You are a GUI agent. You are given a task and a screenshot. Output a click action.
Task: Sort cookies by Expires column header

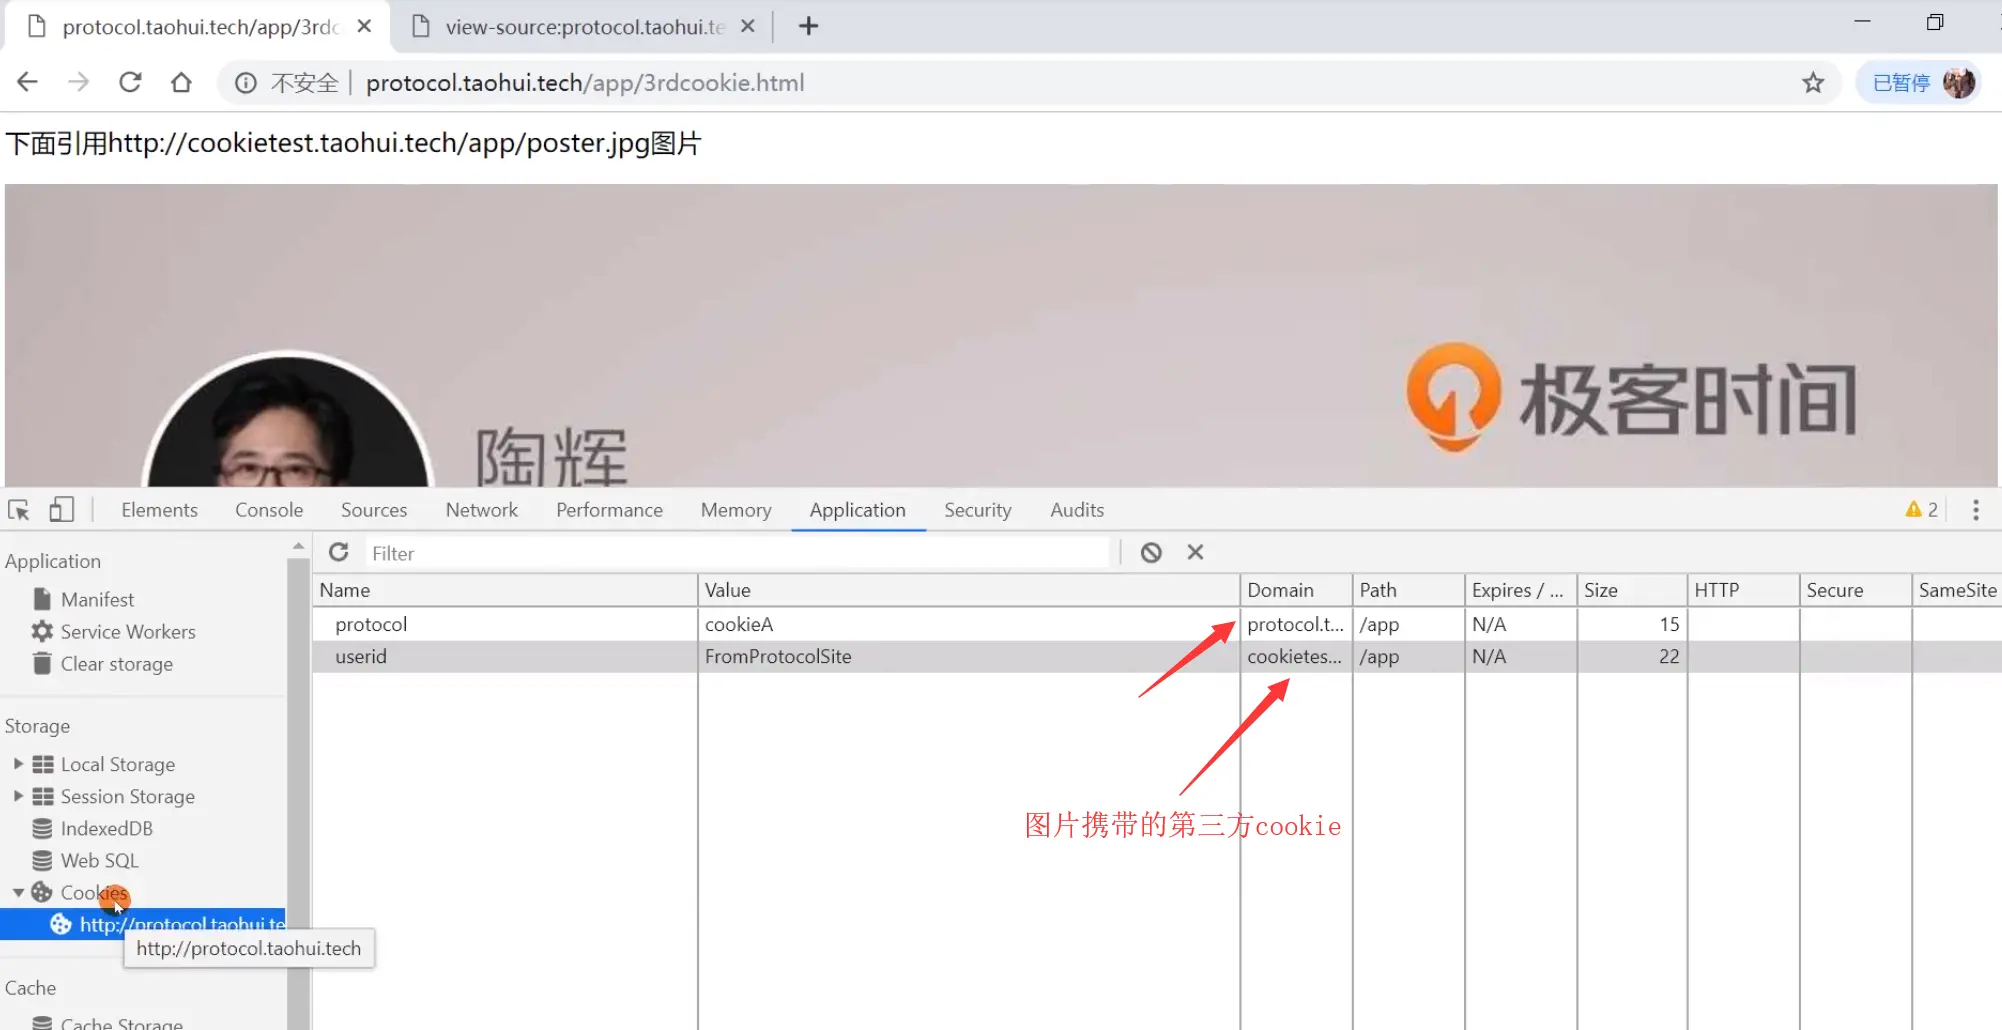tap(1521, 590)
